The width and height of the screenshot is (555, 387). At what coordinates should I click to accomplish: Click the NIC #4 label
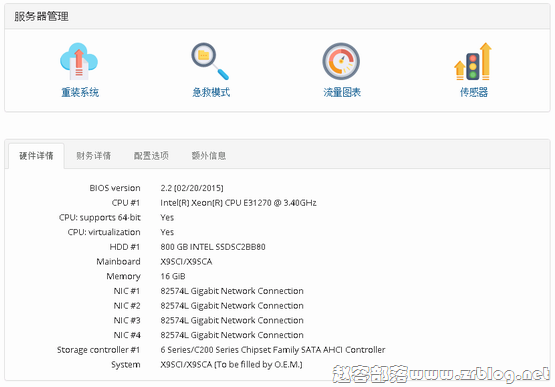pos(127,335)
